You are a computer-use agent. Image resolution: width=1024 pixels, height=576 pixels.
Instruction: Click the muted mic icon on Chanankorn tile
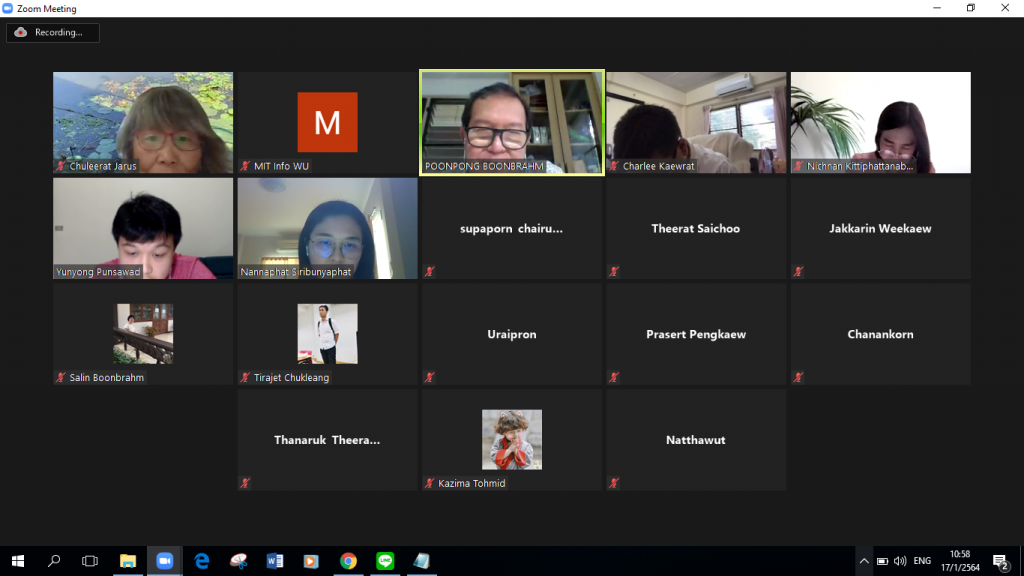click(799, 377)
